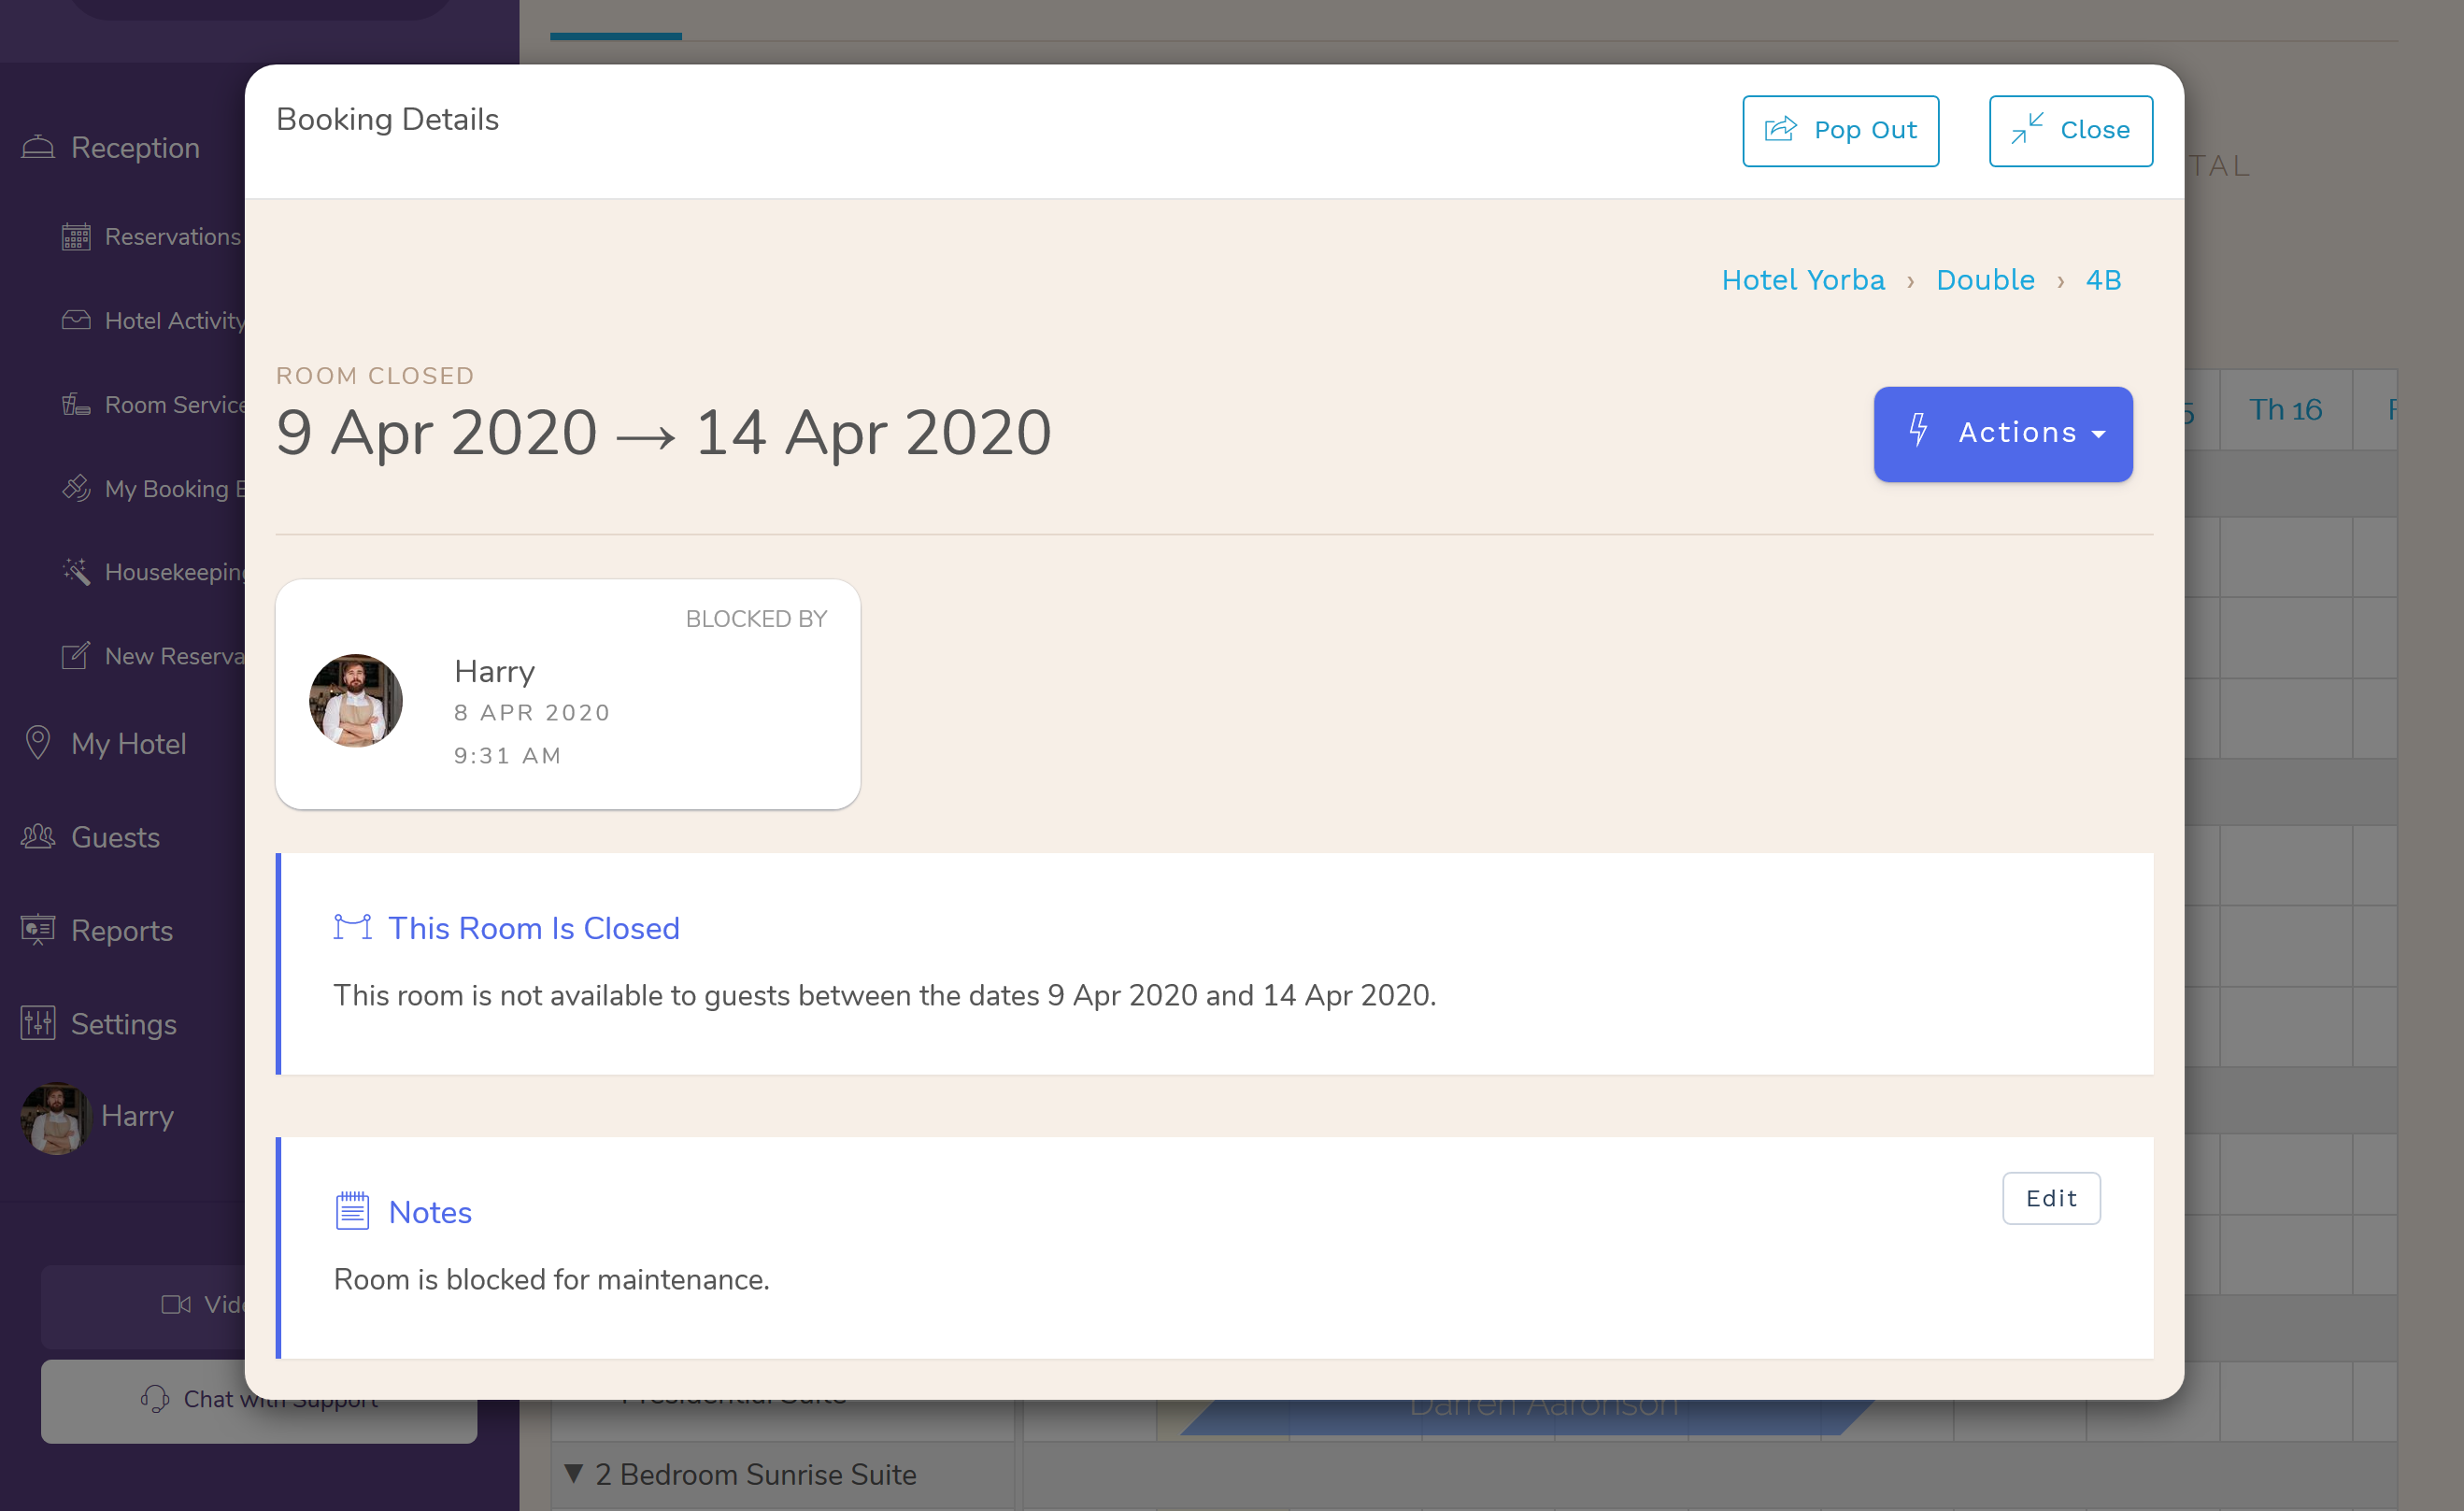This screenshot has width=2464, height=1511.
Task: Click the bed/room icon next to closed notice
Action: 352,928
